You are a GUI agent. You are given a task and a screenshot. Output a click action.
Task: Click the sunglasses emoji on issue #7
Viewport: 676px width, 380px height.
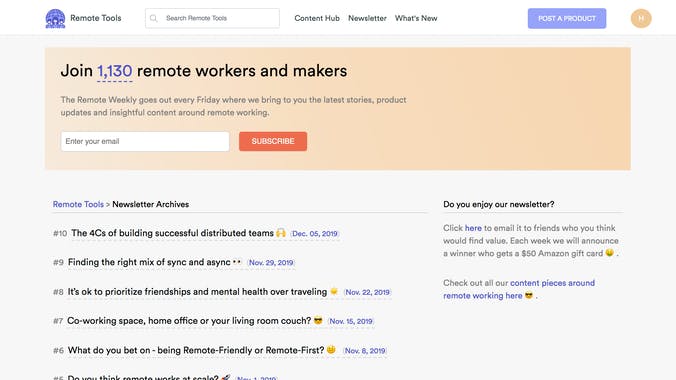point(318,320)
